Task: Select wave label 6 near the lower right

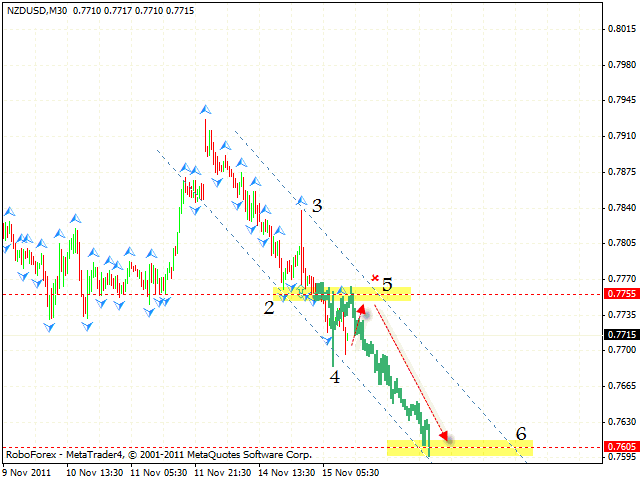Action: [520, 434]
